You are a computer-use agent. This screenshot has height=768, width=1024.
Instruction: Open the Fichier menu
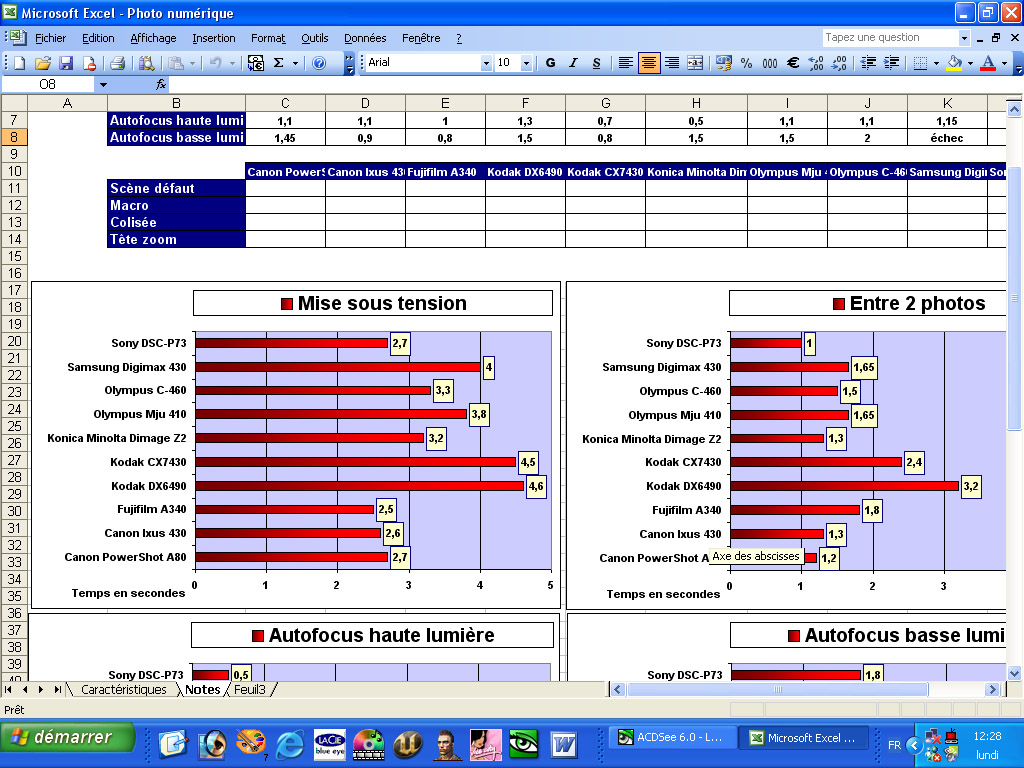[50, 39]
